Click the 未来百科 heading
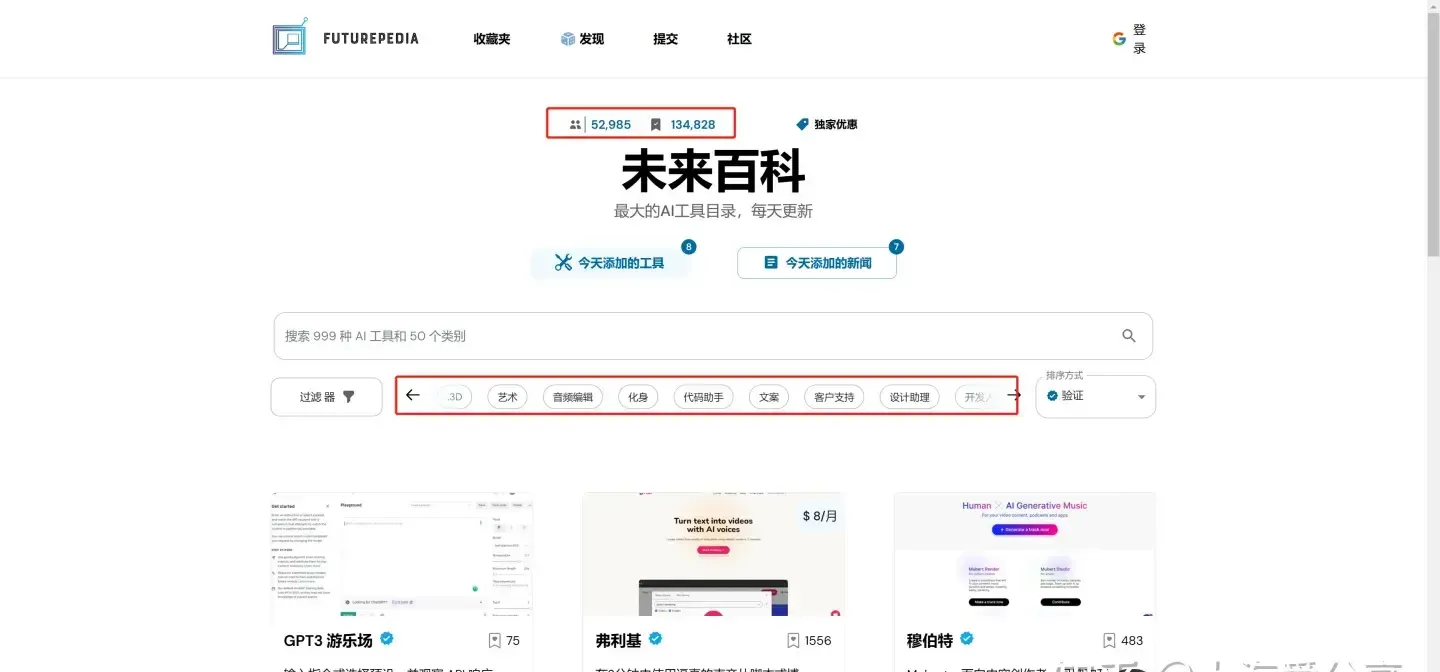 point(713,171)
